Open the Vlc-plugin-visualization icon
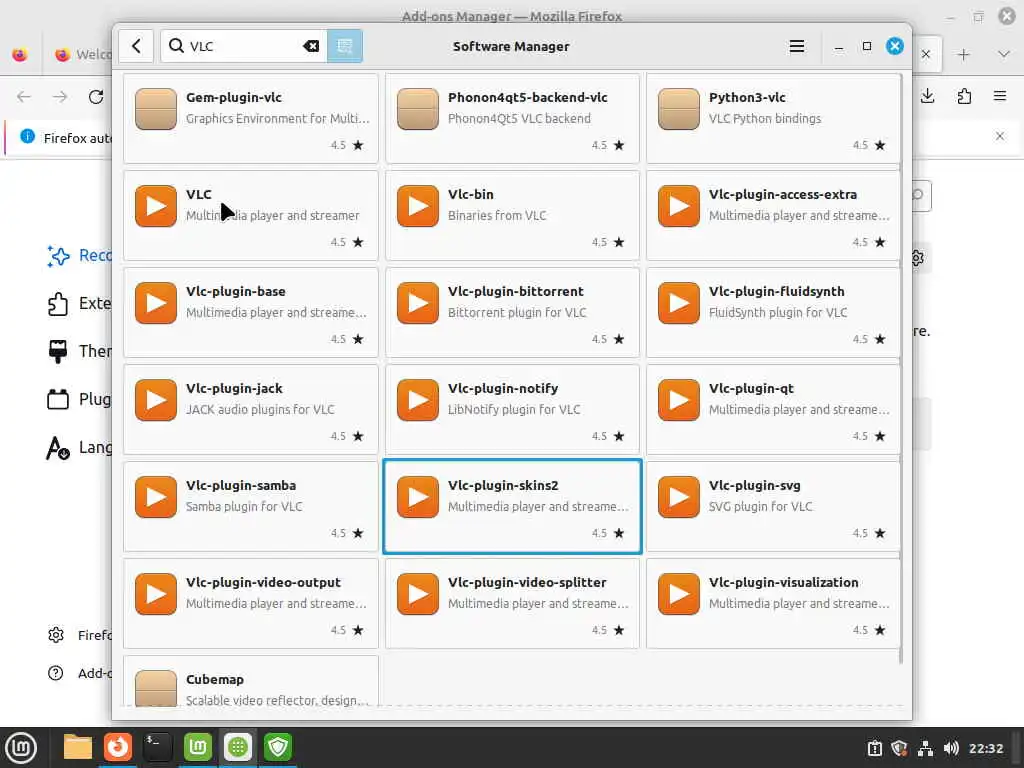The height and width of the screenshot is (768, 1024). pos(679,594)
